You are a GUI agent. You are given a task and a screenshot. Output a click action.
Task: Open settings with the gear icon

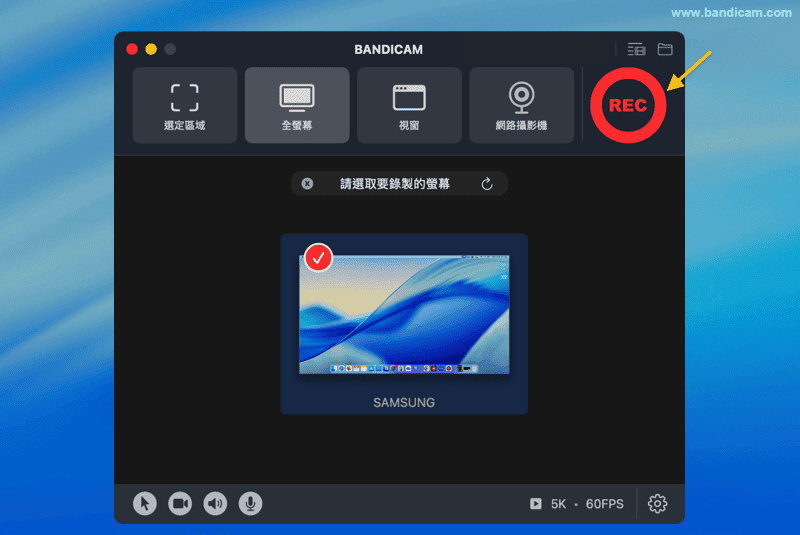point(657,504)
